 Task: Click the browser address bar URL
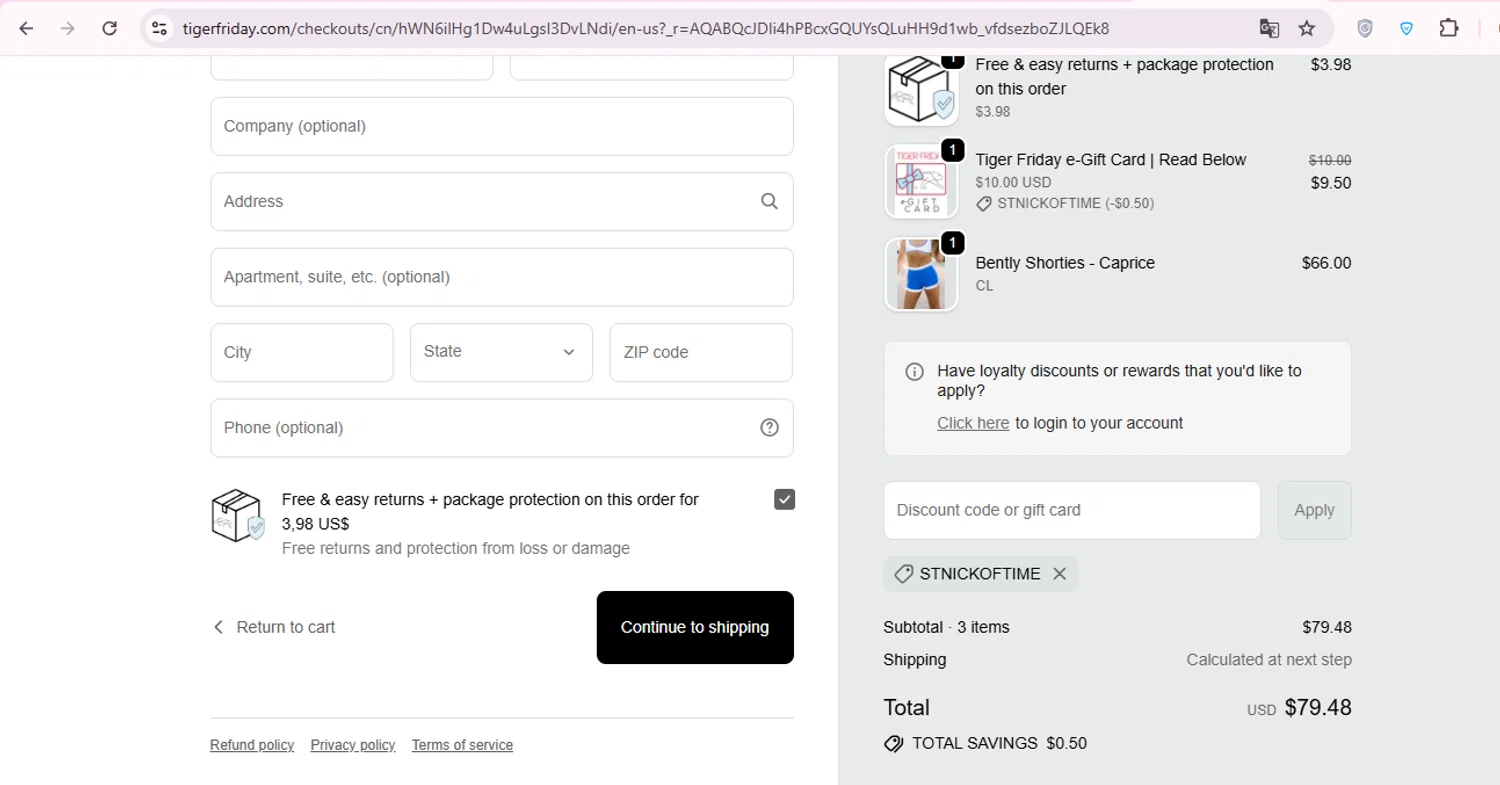(645, 28)
